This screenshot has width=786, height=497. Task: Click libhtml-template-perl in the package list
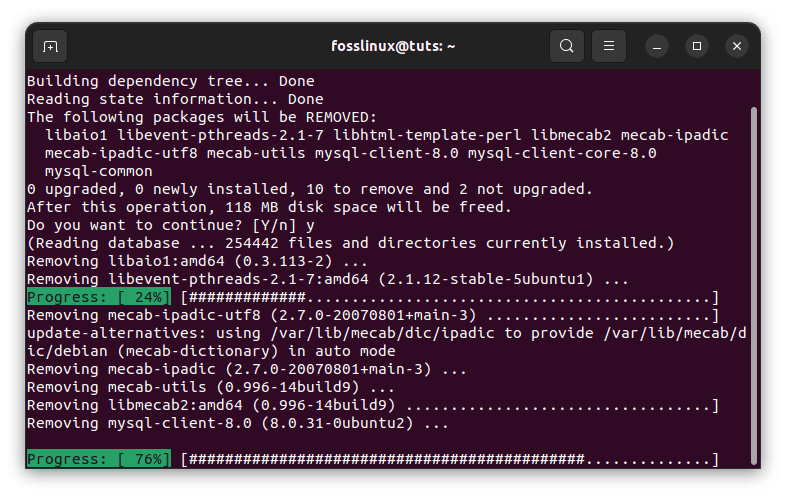coord(427,135)
